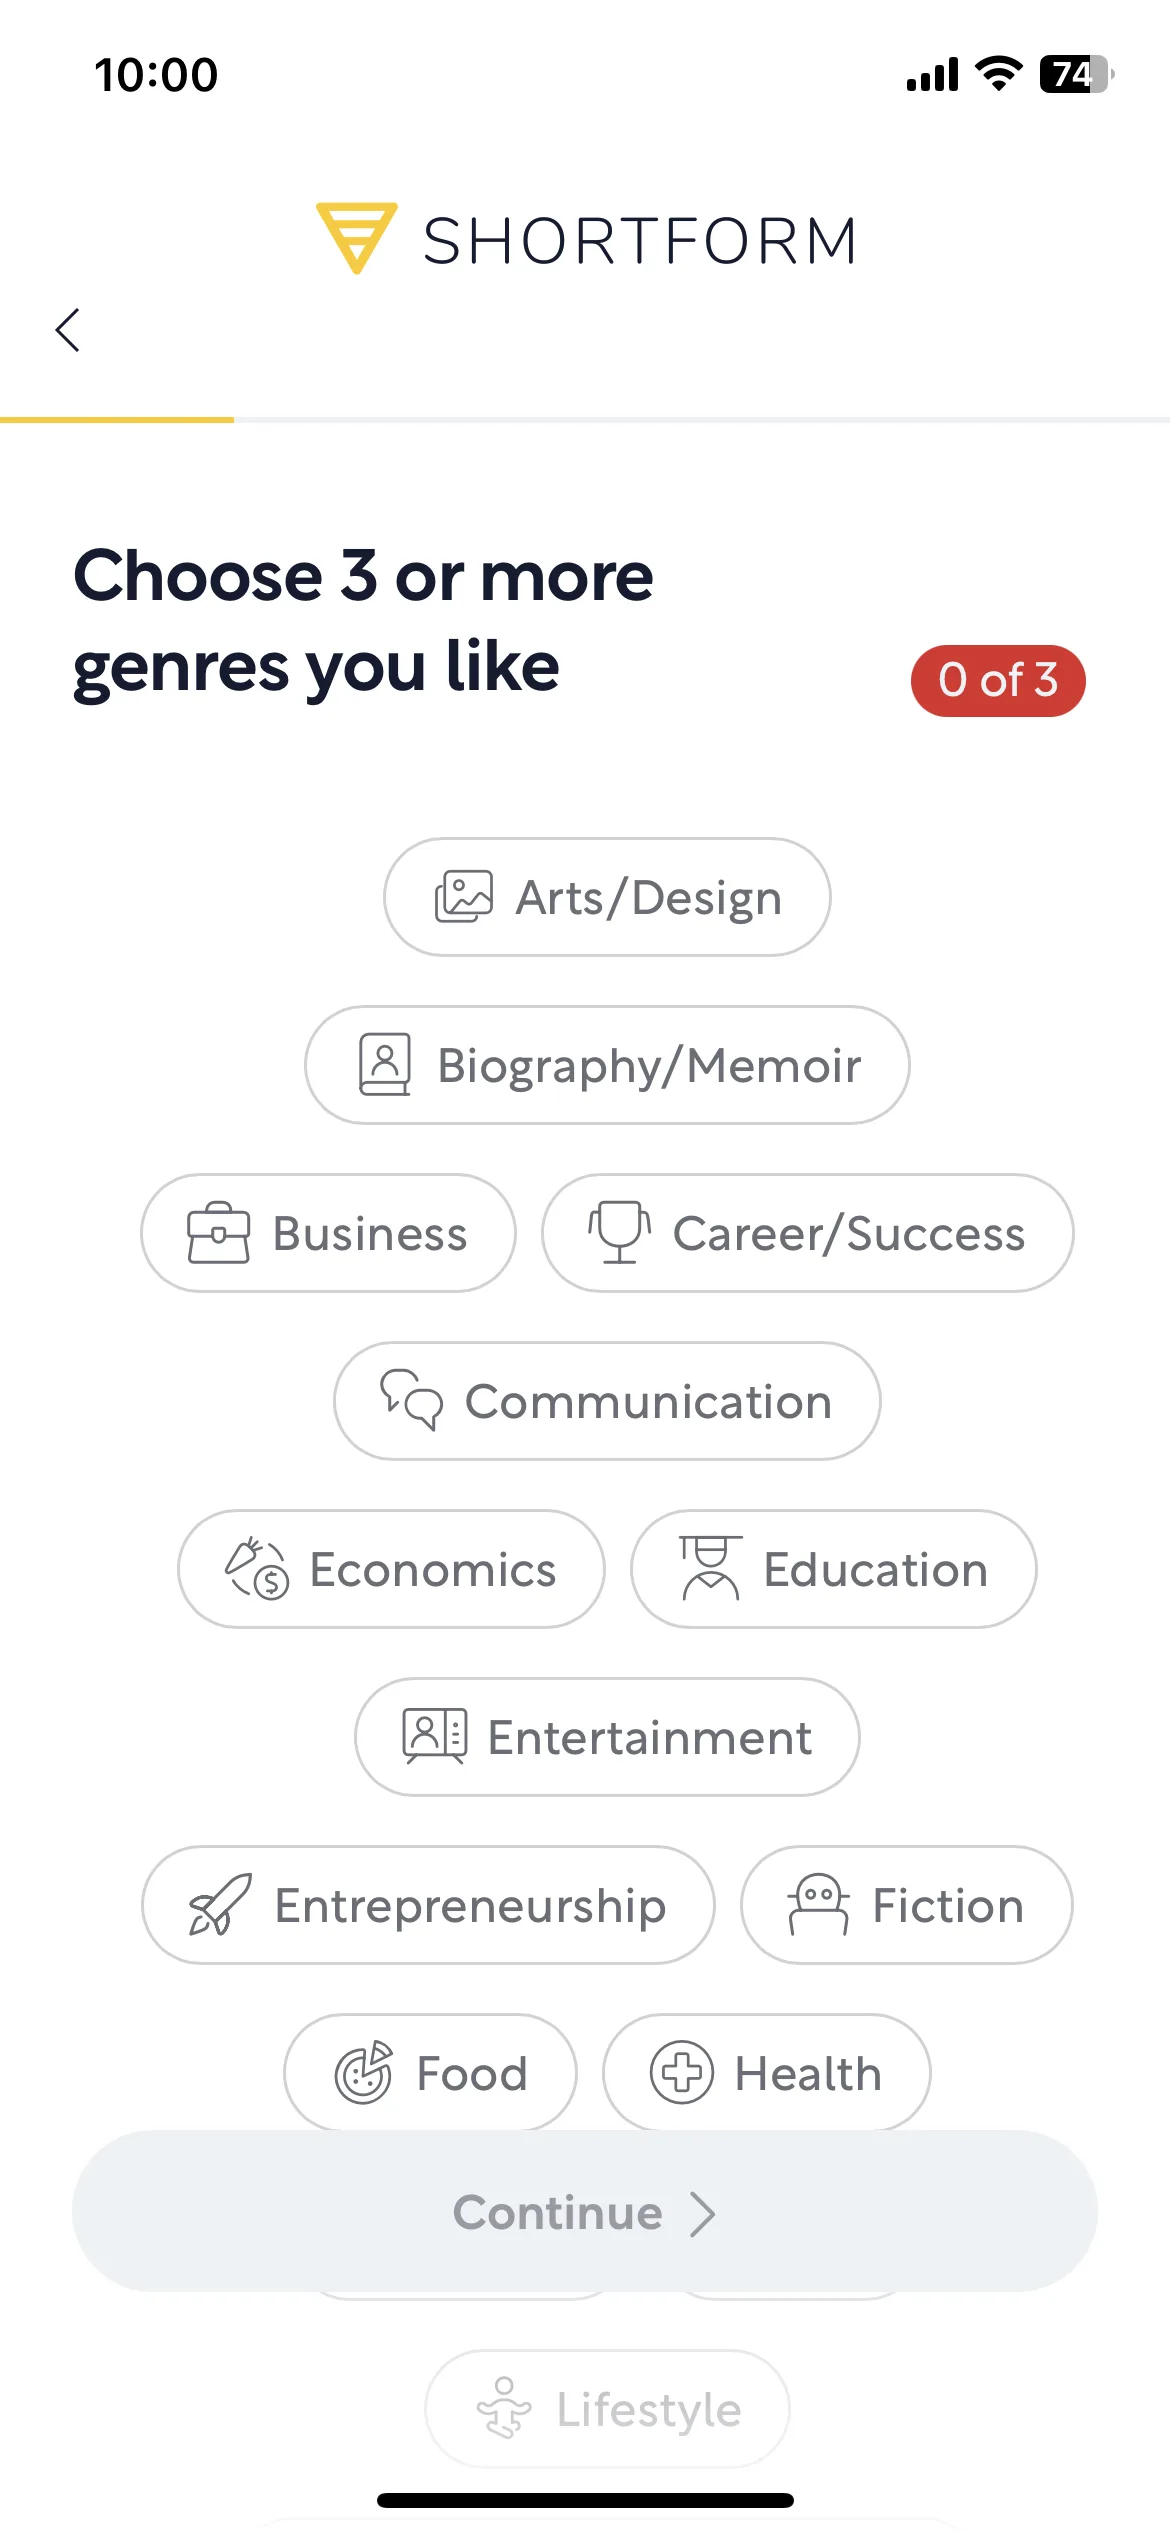Select the Economics genre chip

tap(391, 1569)
